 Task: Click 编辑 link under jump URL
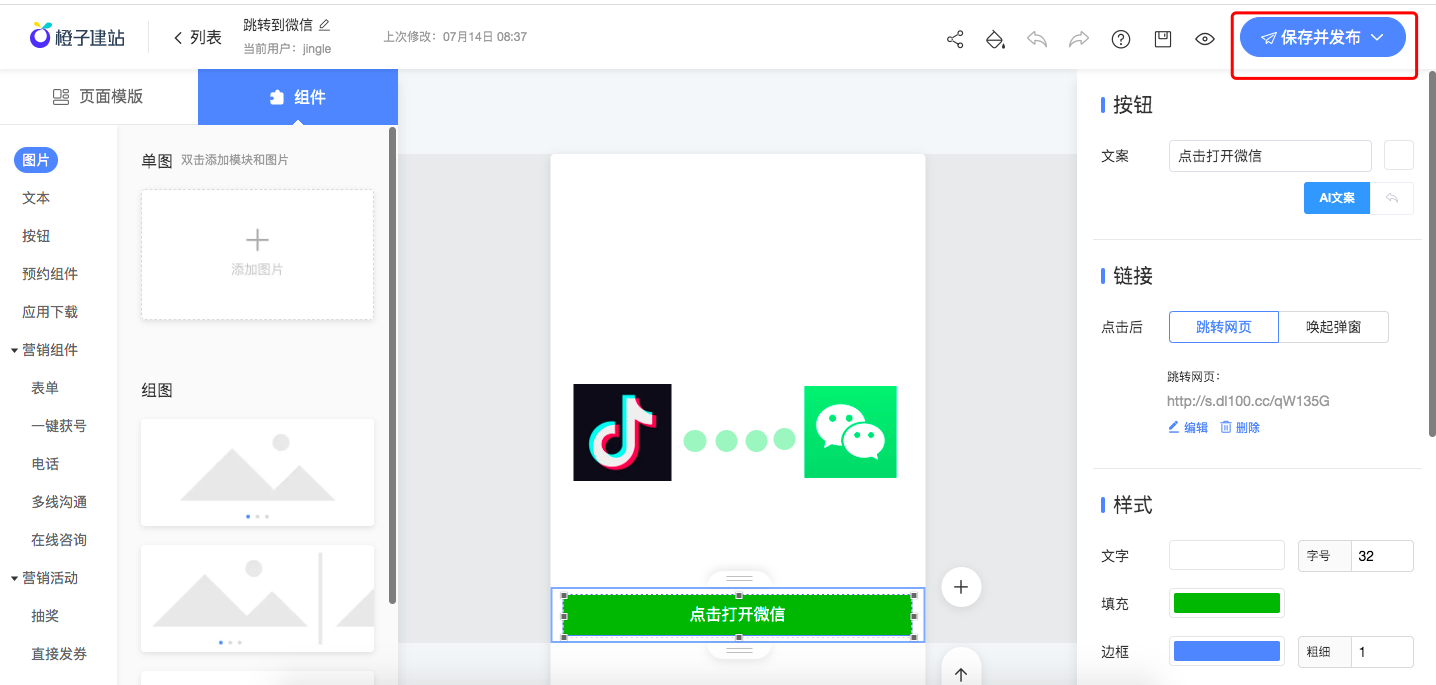(x=1188, y=428)
